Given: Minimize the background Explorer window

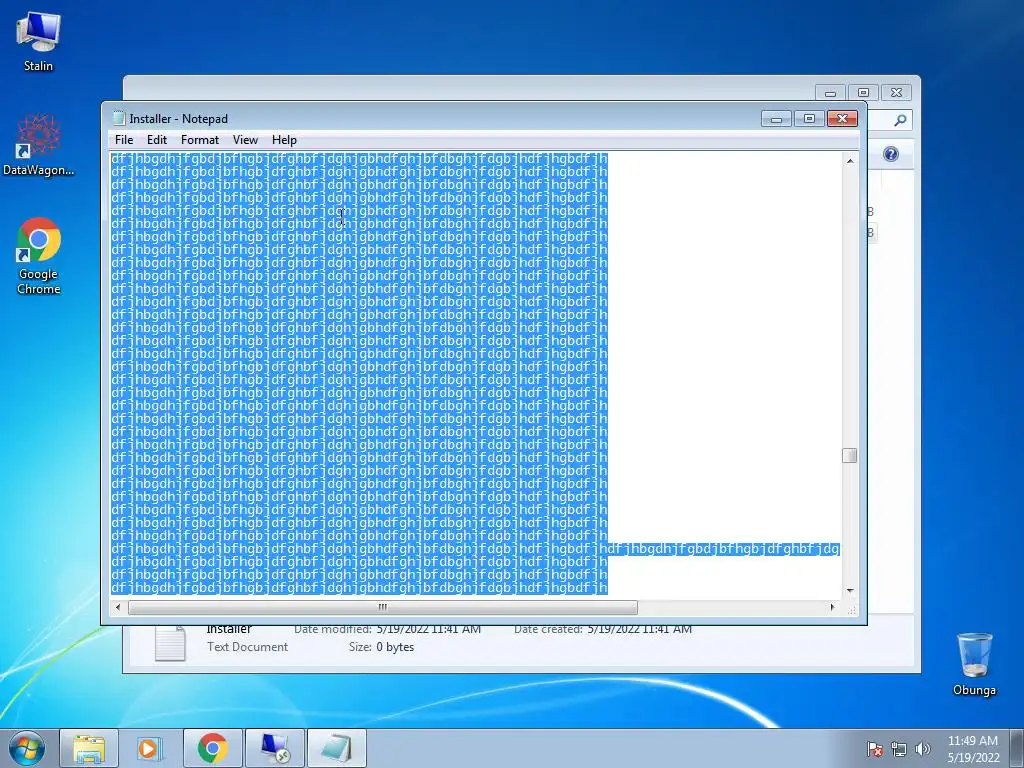Looking at the screenshot, I should (831, 93).
